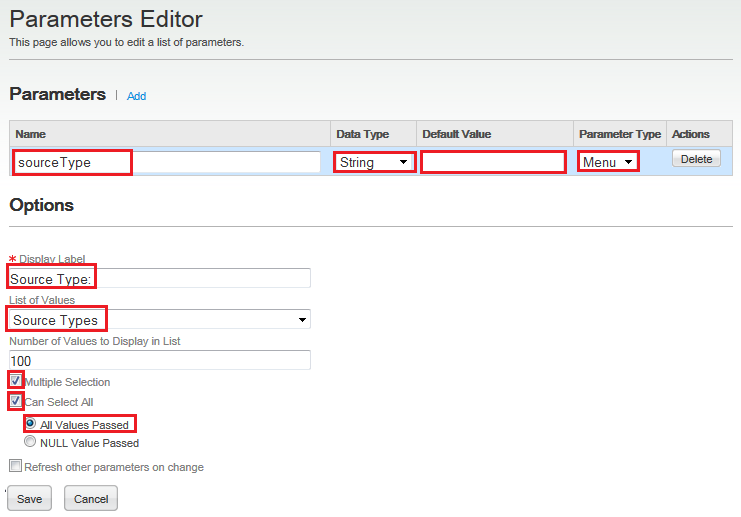Select All Values Passed radio option
The height and width of the screenshot is (517, 741).
click(x=30, y=423)
